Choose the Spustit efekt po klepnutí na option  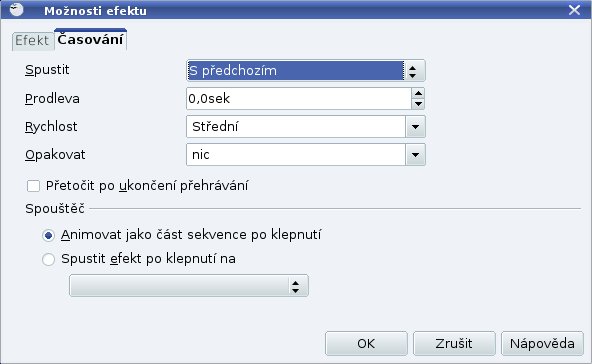[x=48, y=259]
